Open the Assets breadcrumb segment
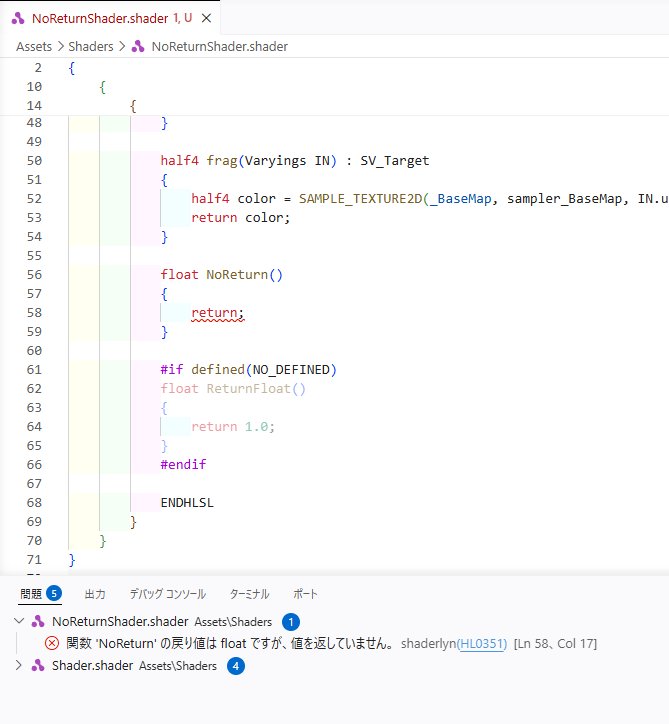Image resolution: width=669 pixels, height=724 pixels. (34, 47)
